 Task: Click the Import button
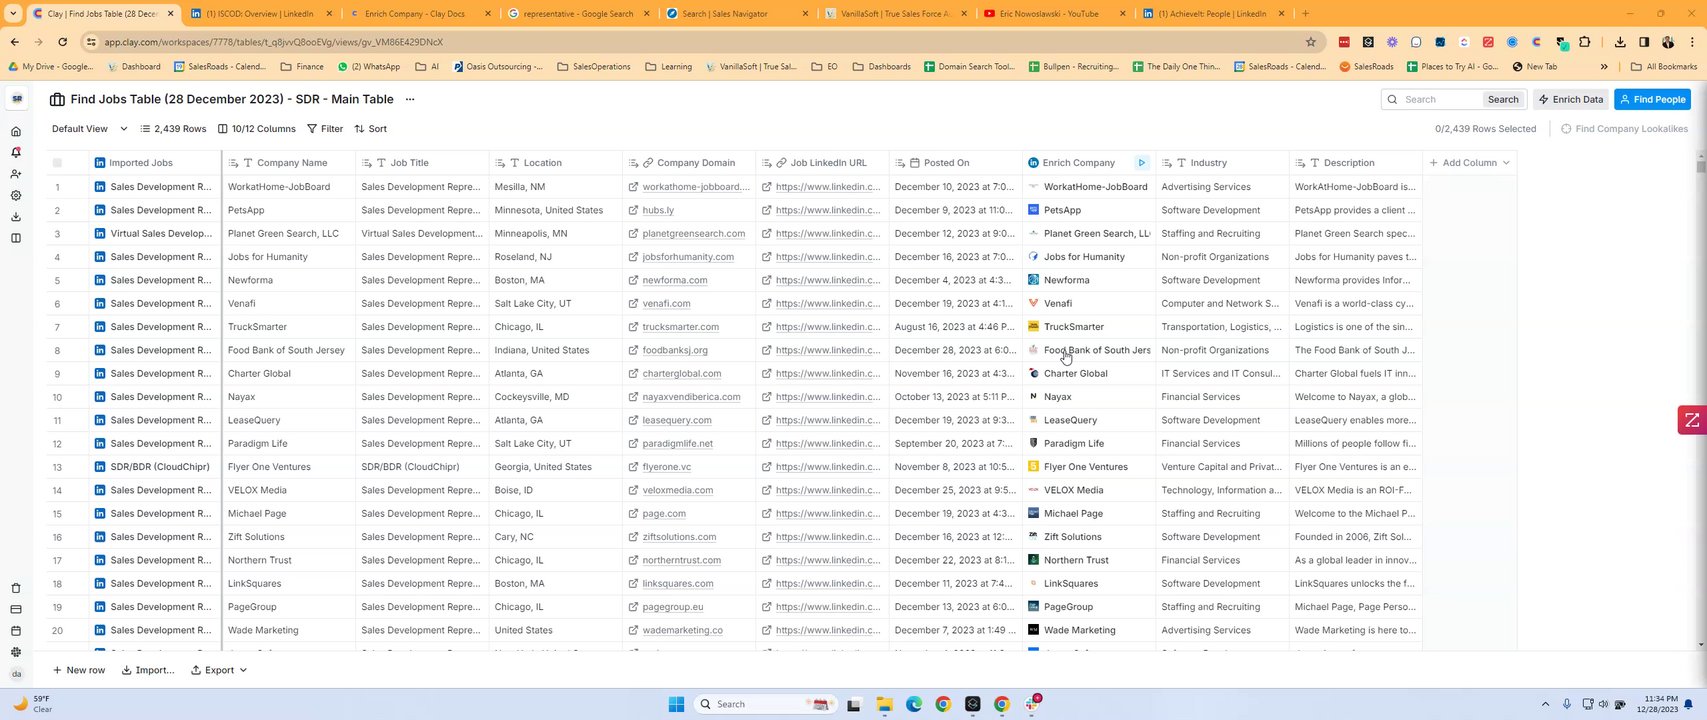click(x=148, y=670)
